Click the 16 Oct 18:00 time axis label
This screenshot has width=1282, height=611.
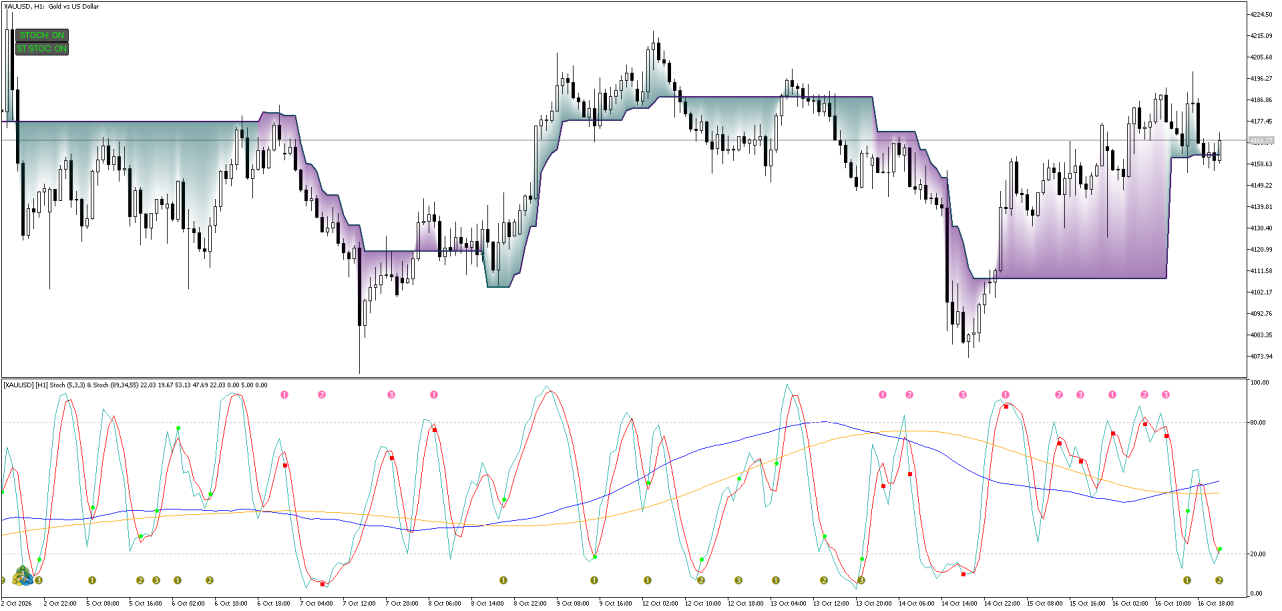pos(1217,604)
